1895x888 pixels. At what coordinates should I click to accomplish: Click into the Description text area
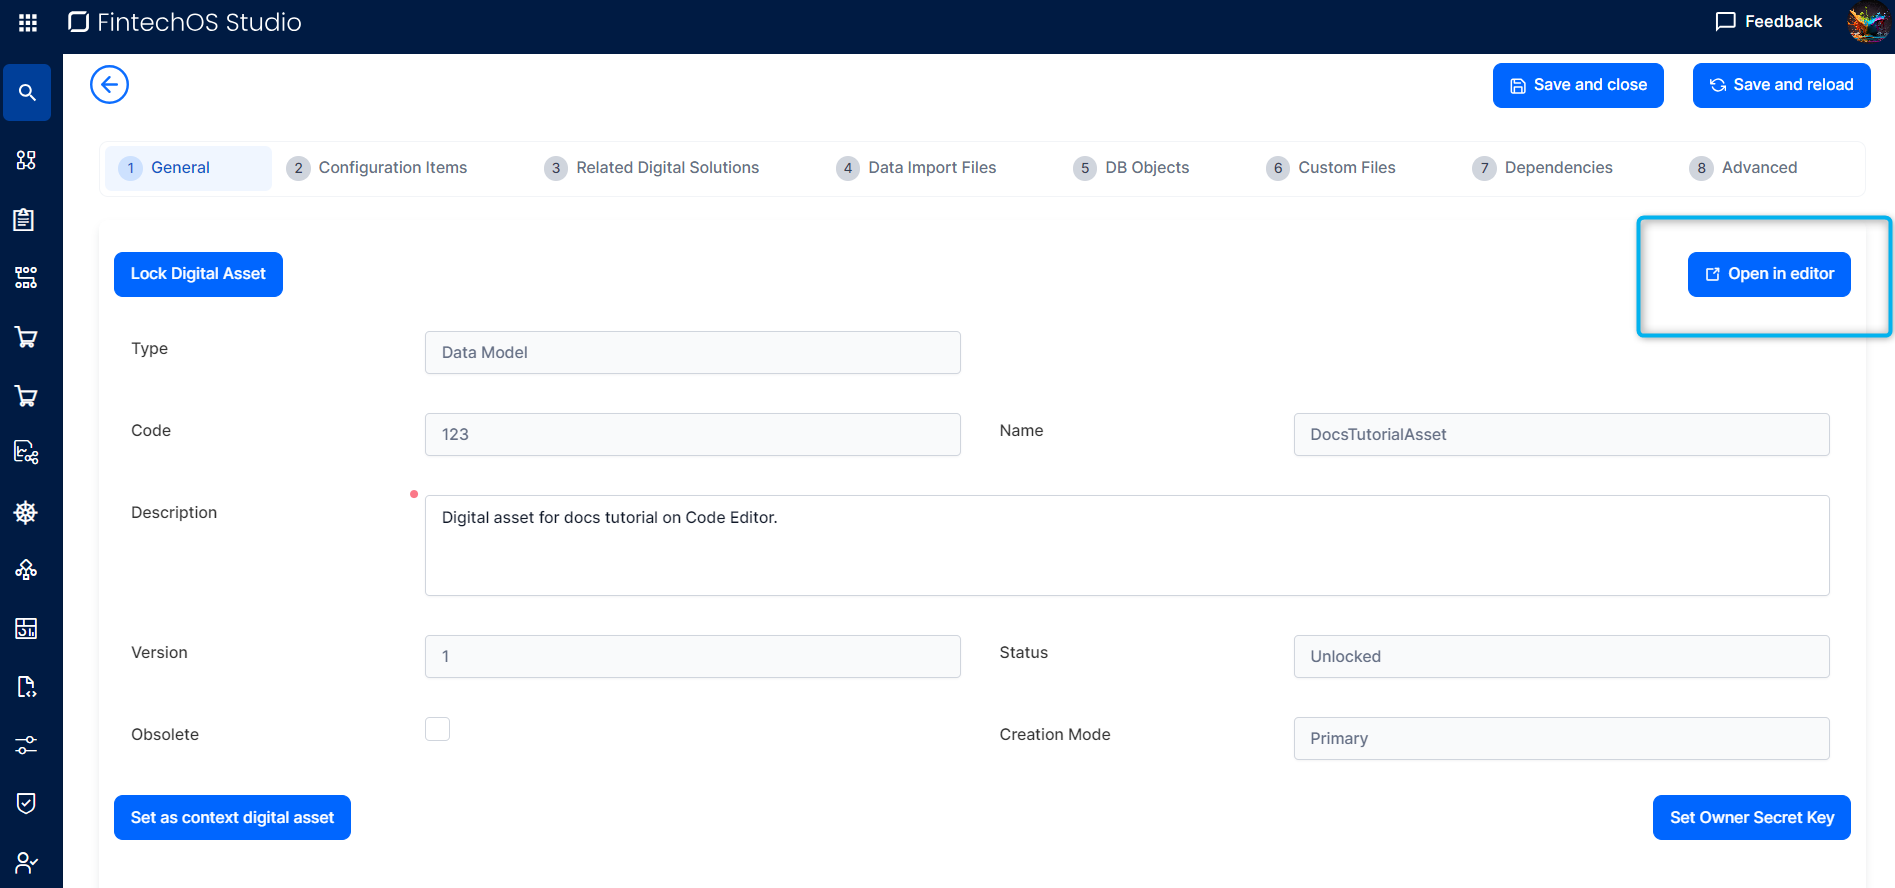coord(1126,546)
